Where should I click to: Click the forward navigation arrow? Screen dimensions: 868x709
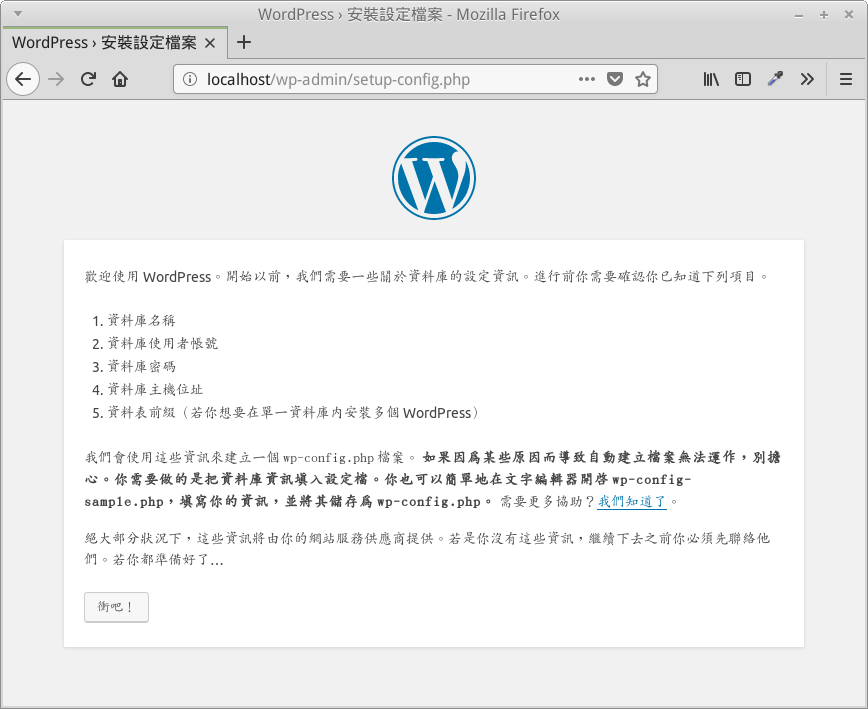[x=56, y=80]
